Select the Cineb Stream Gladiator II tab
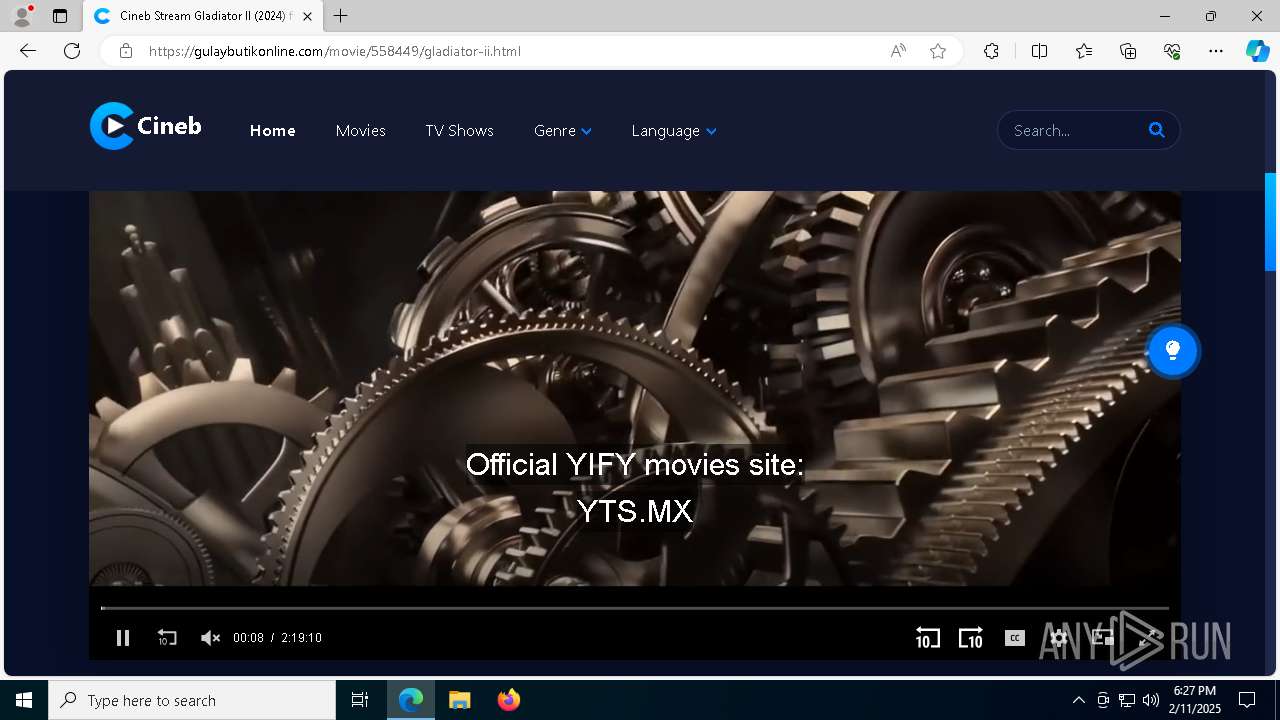Viewport: 1280px width, 720px height. click(202, 16)
